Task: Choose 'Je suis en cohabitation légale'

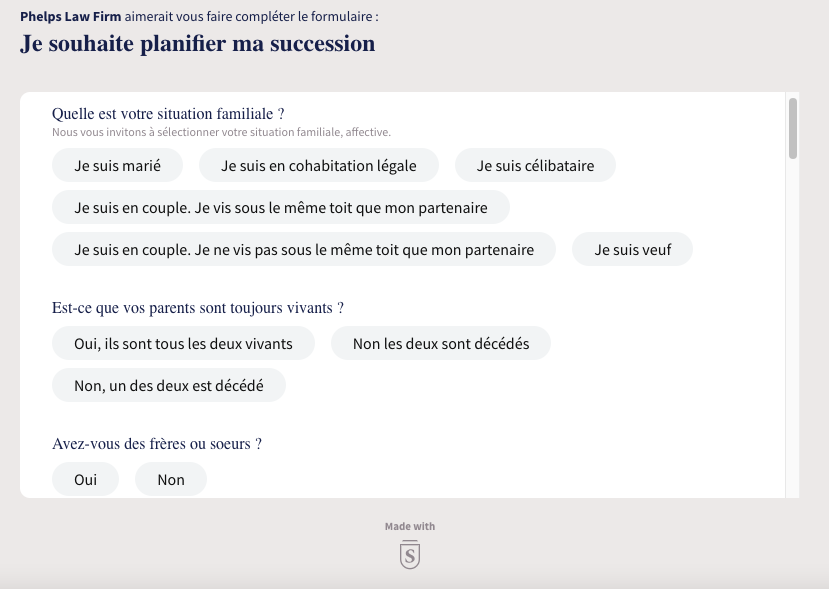Action: (x=319, y=165)
